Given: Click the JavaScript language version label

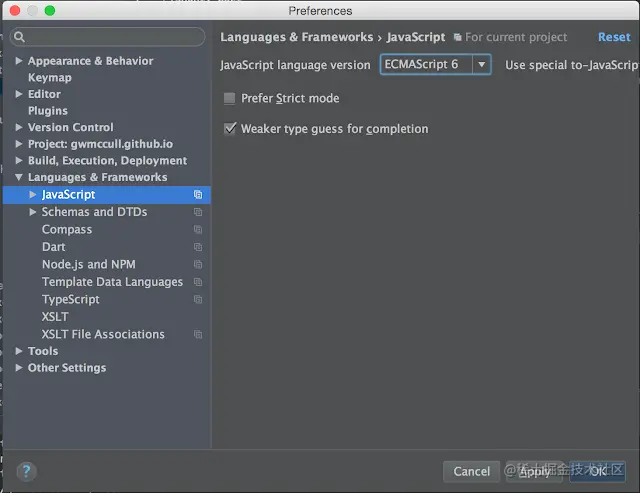Looking at the screenshot, I should [295, 65].
